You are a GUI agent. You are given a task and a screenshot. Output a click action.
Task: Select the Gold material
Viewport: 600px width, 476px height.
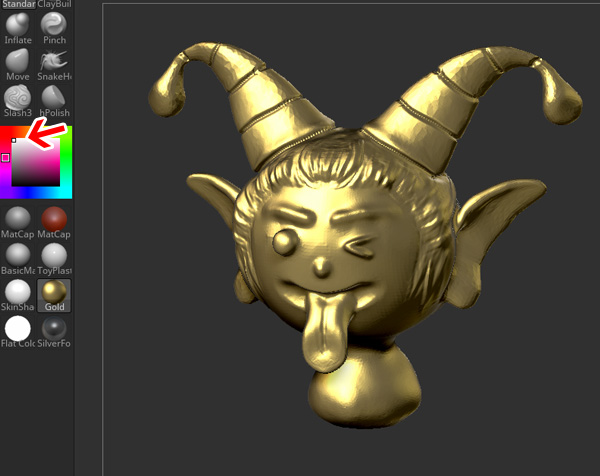pyautogui.click(x=54, y=292)
